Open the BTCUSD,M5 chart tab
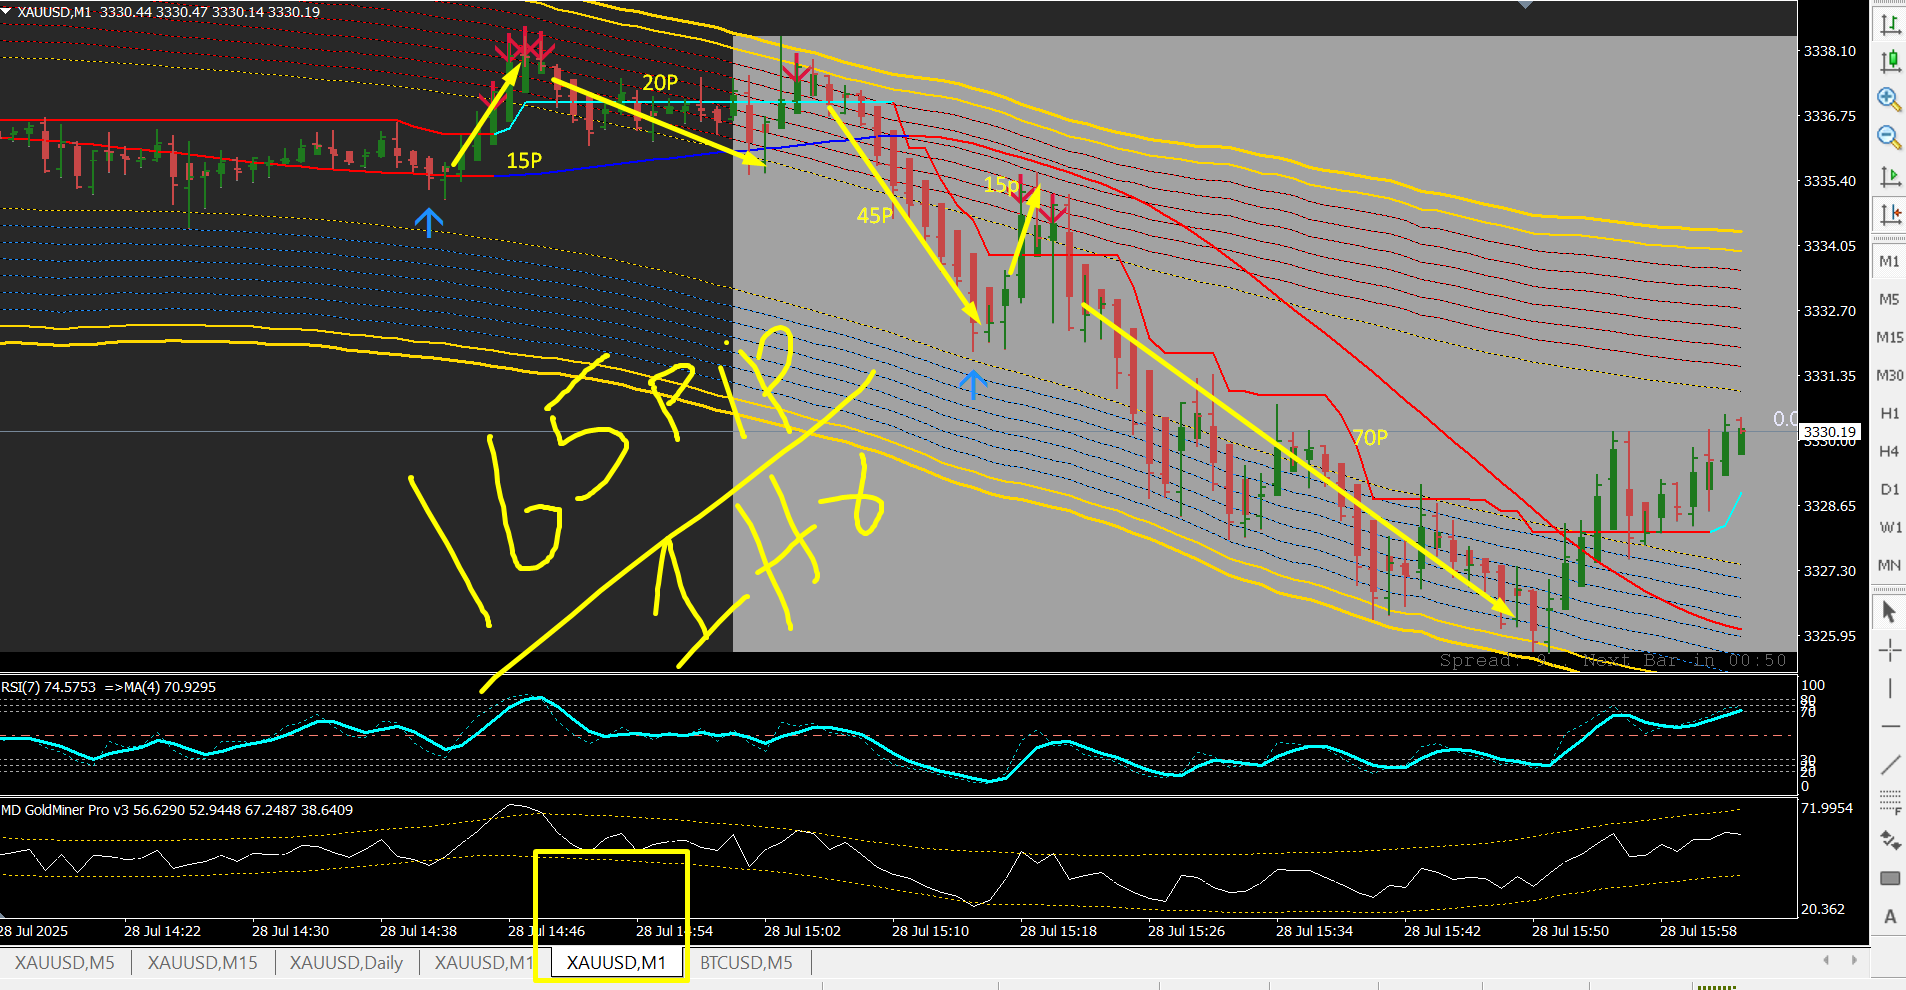 tap(746, 963)
